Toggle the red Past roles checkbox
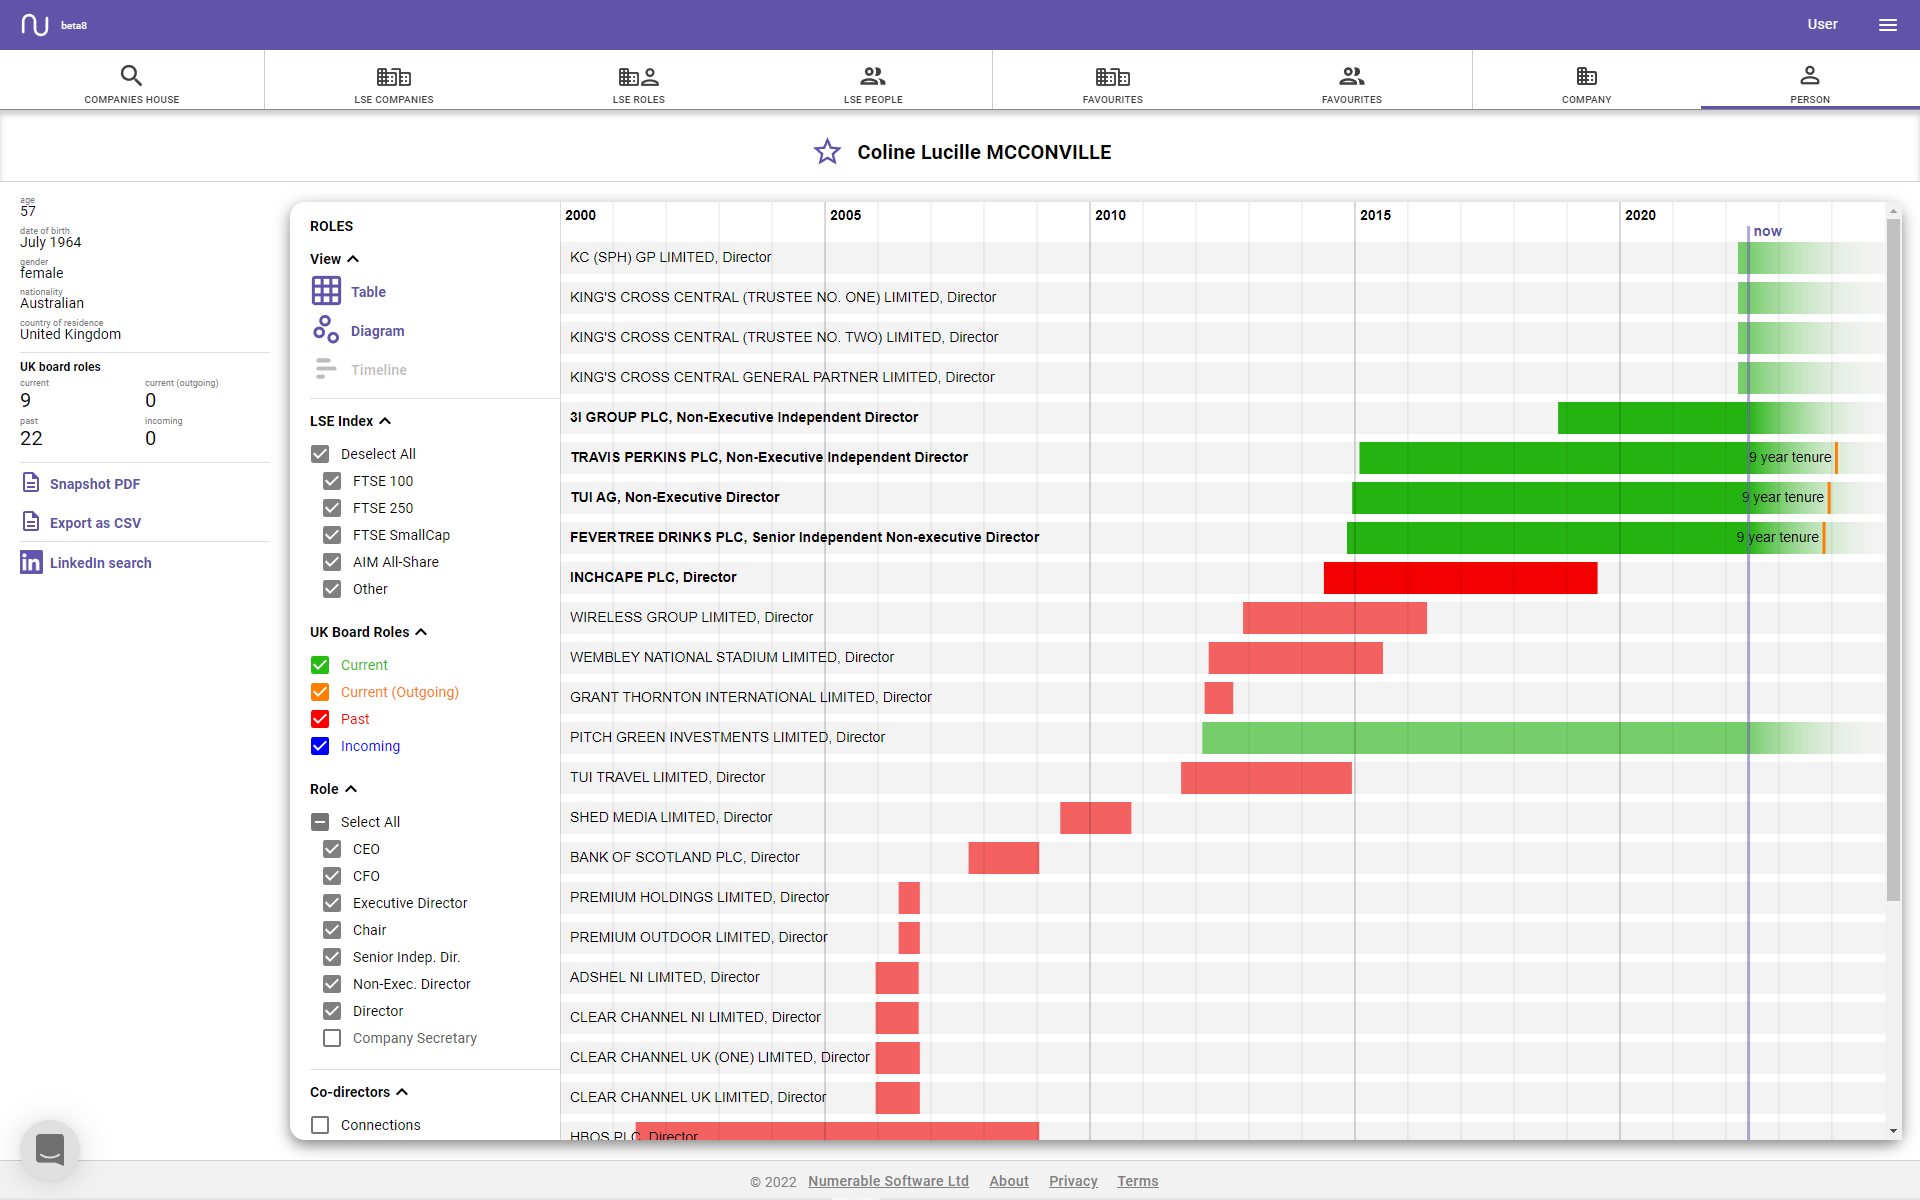Viewport: 1920px width, 1200px height. tap(320, 719)
